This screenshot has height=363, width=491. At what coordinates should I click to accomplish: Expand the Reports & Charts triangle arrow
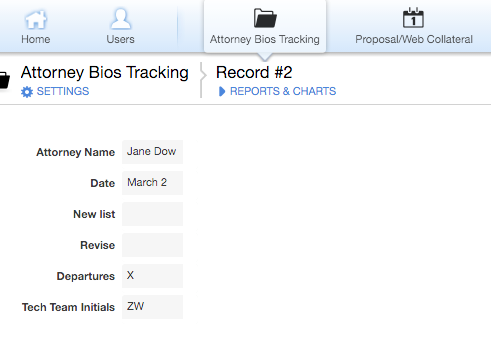click(x=222, y=91)
